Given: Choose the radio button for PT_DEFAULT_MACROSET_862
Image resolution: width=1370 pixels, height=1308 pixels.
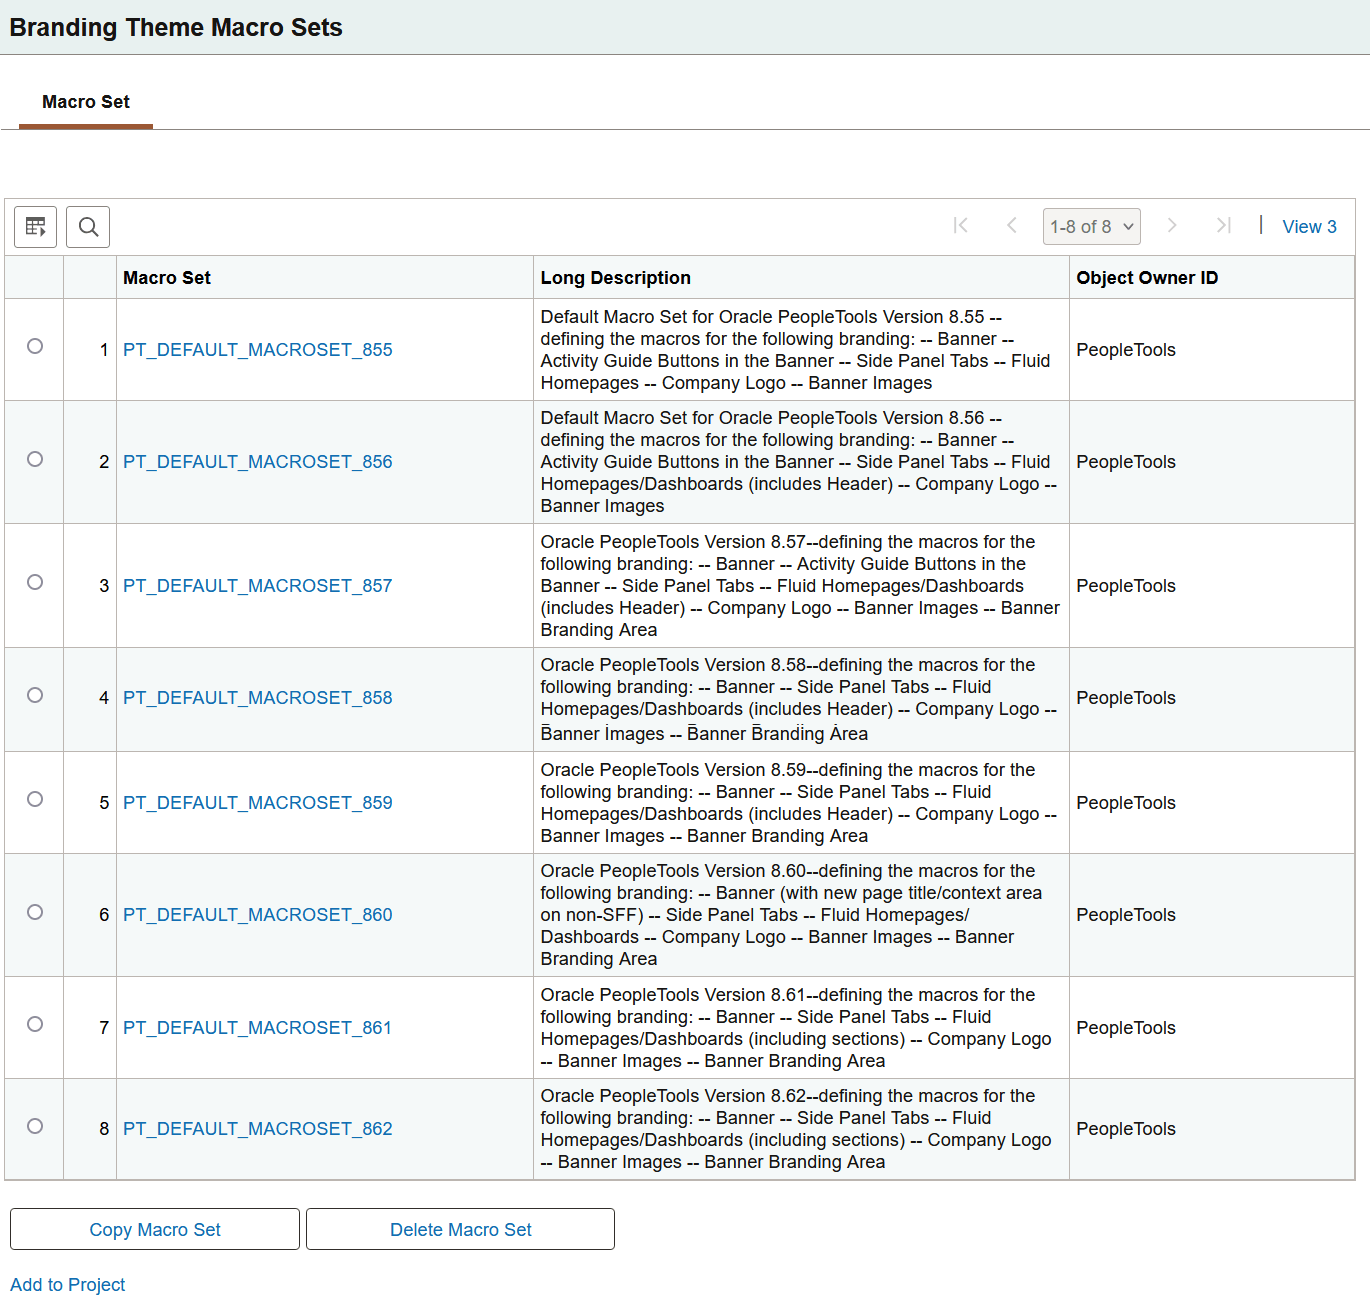Looking at the screenshot, I should point(35,1126).
